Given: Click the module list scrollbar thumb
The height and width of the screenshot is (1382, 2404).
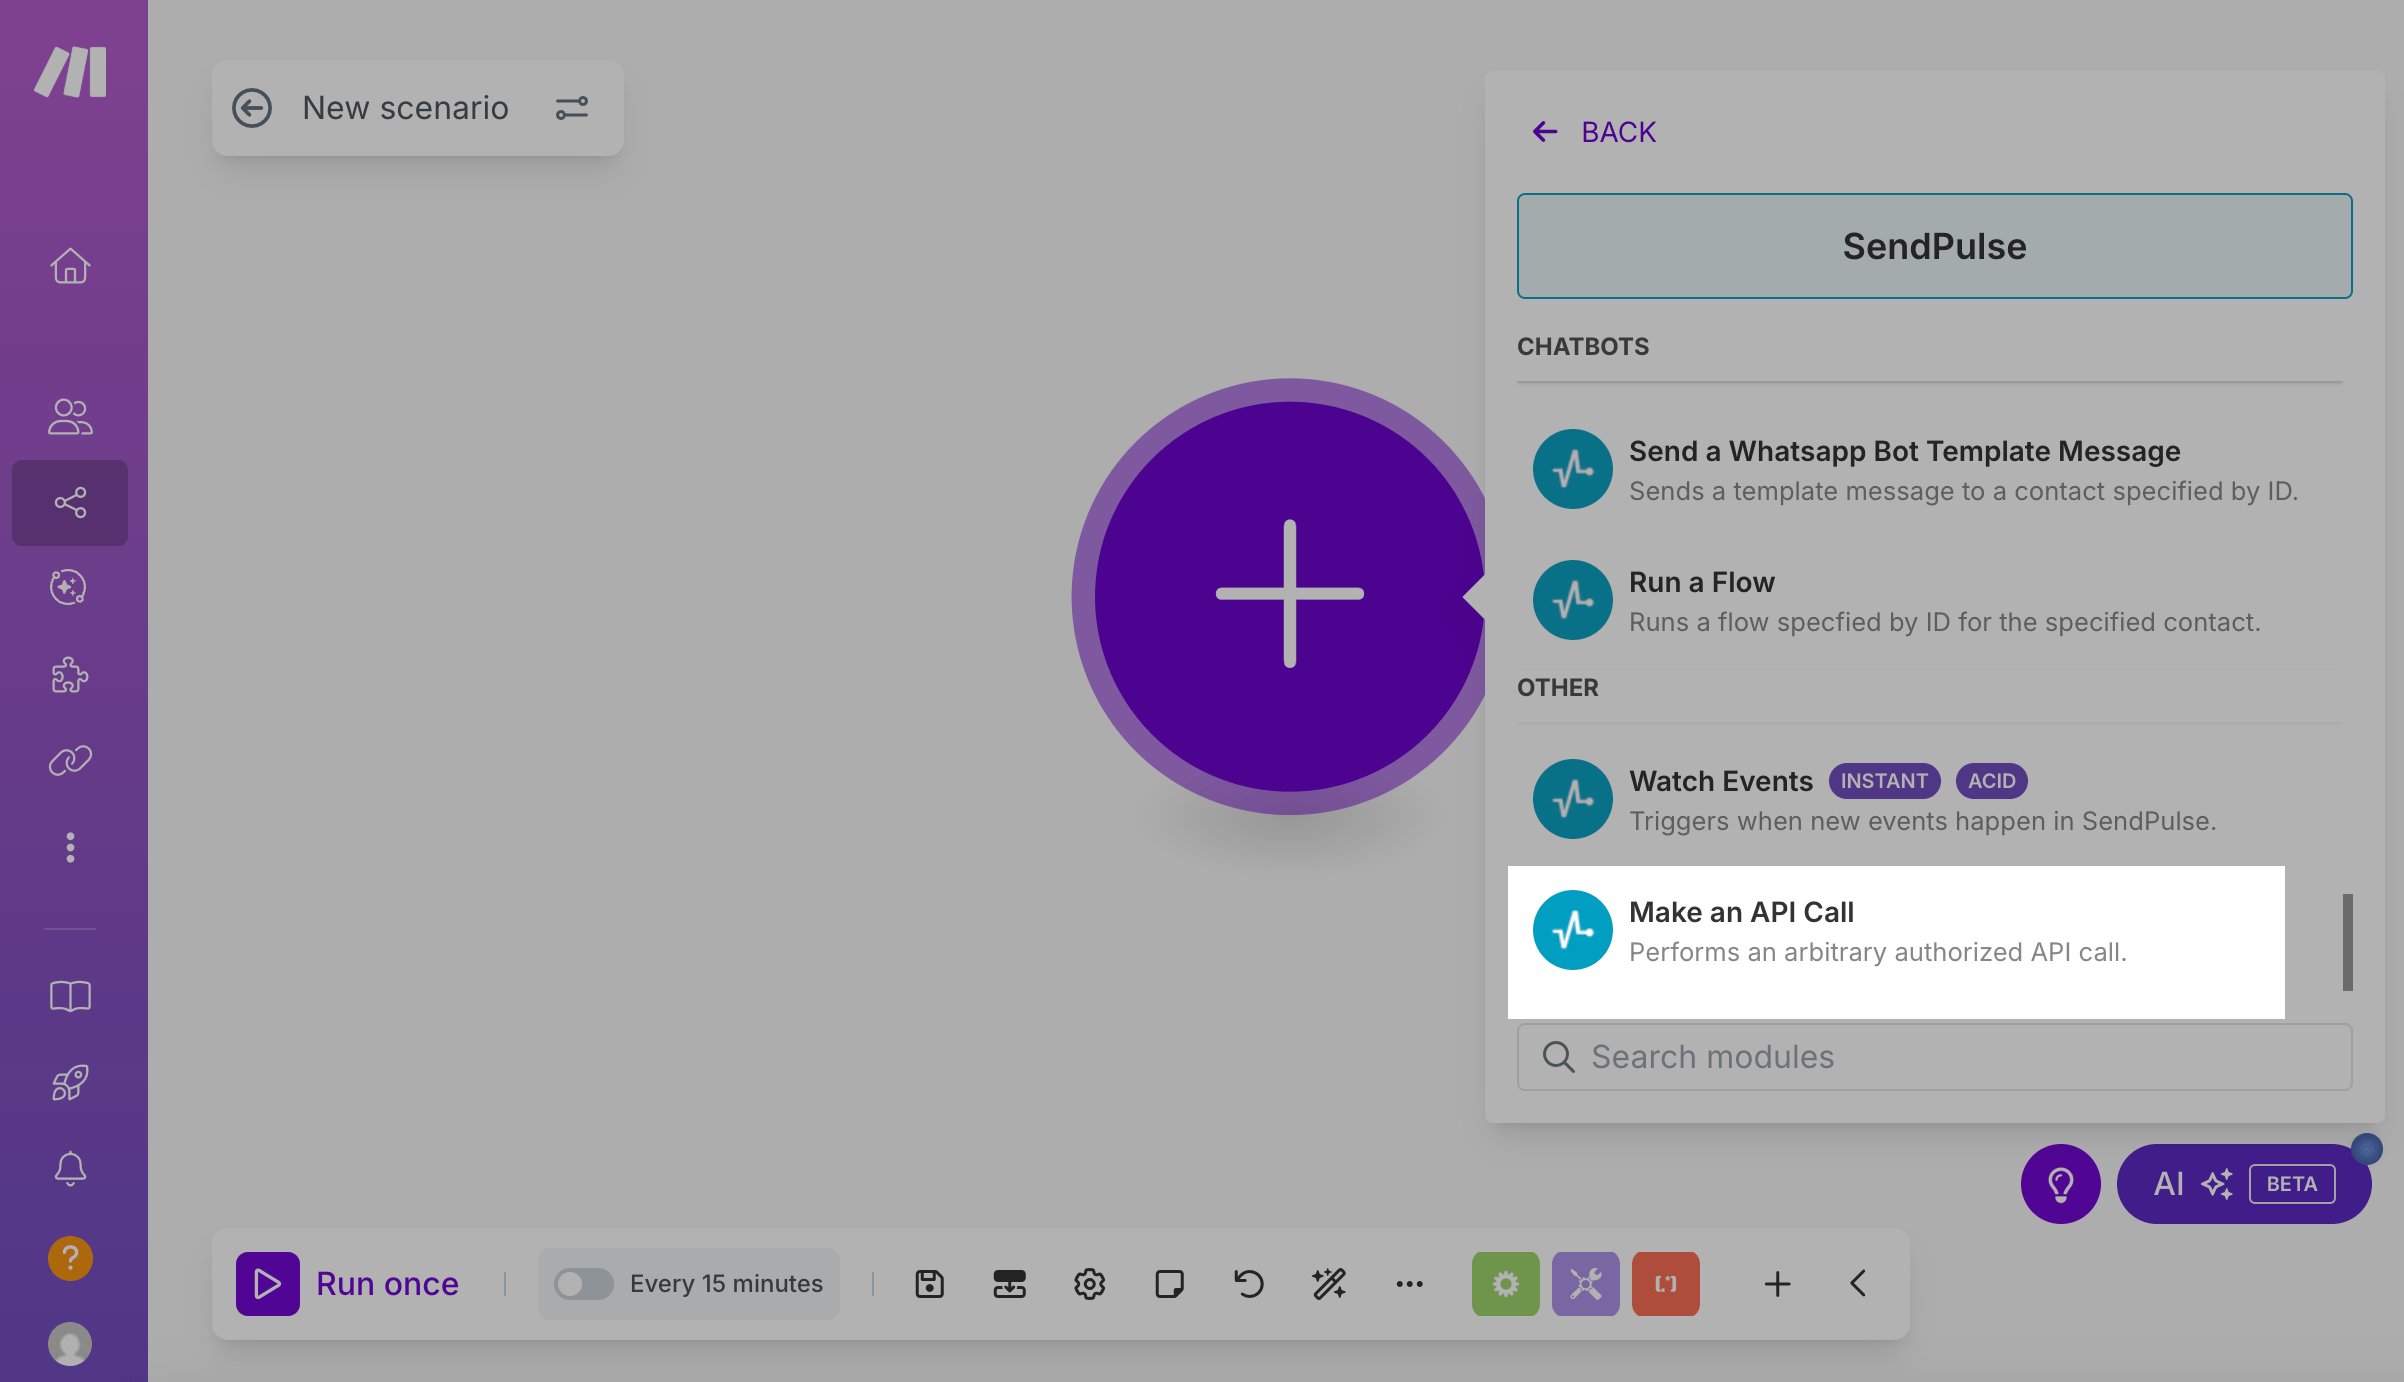Looking at the screenshot, I should pyautogui.click(x=2347, y=941).
